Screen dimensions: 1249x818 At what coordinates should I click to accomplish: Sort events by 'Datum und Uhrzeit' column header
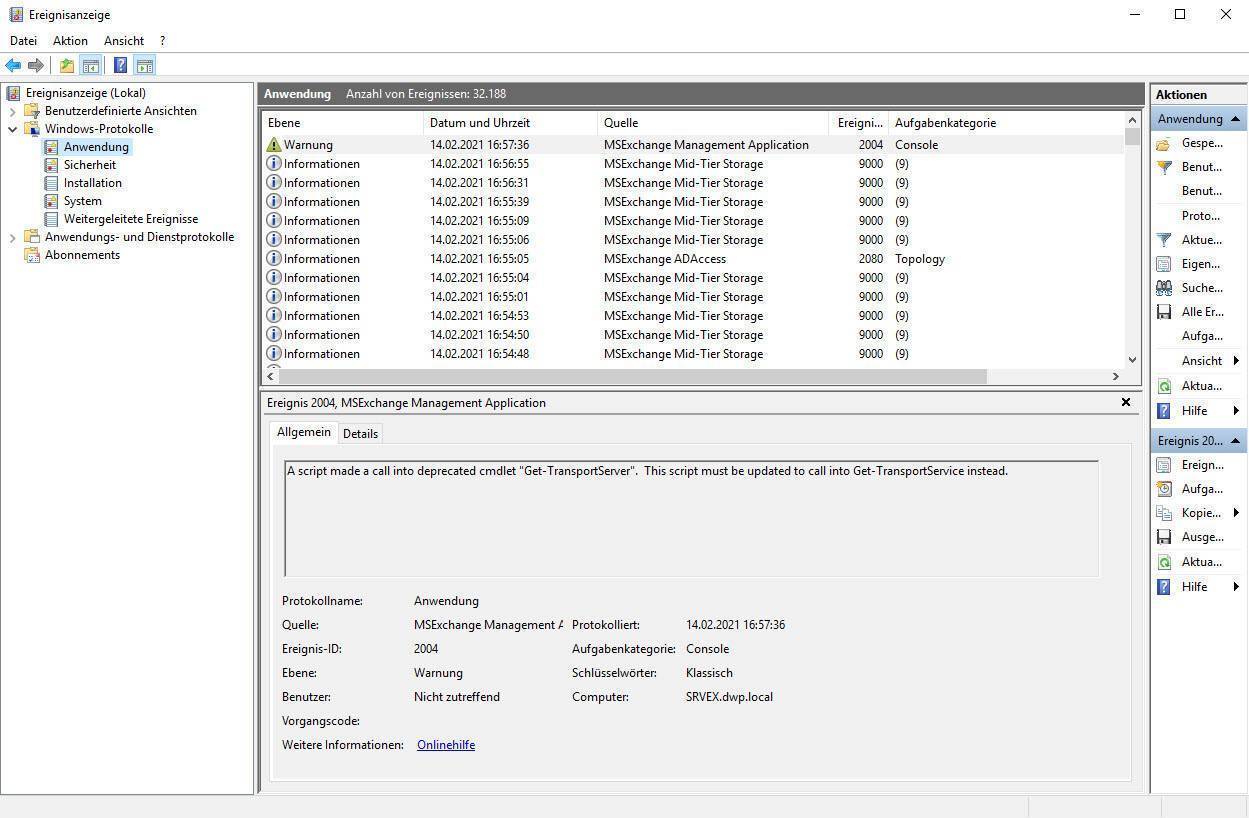pyautogui.click(x=479, y=123)
